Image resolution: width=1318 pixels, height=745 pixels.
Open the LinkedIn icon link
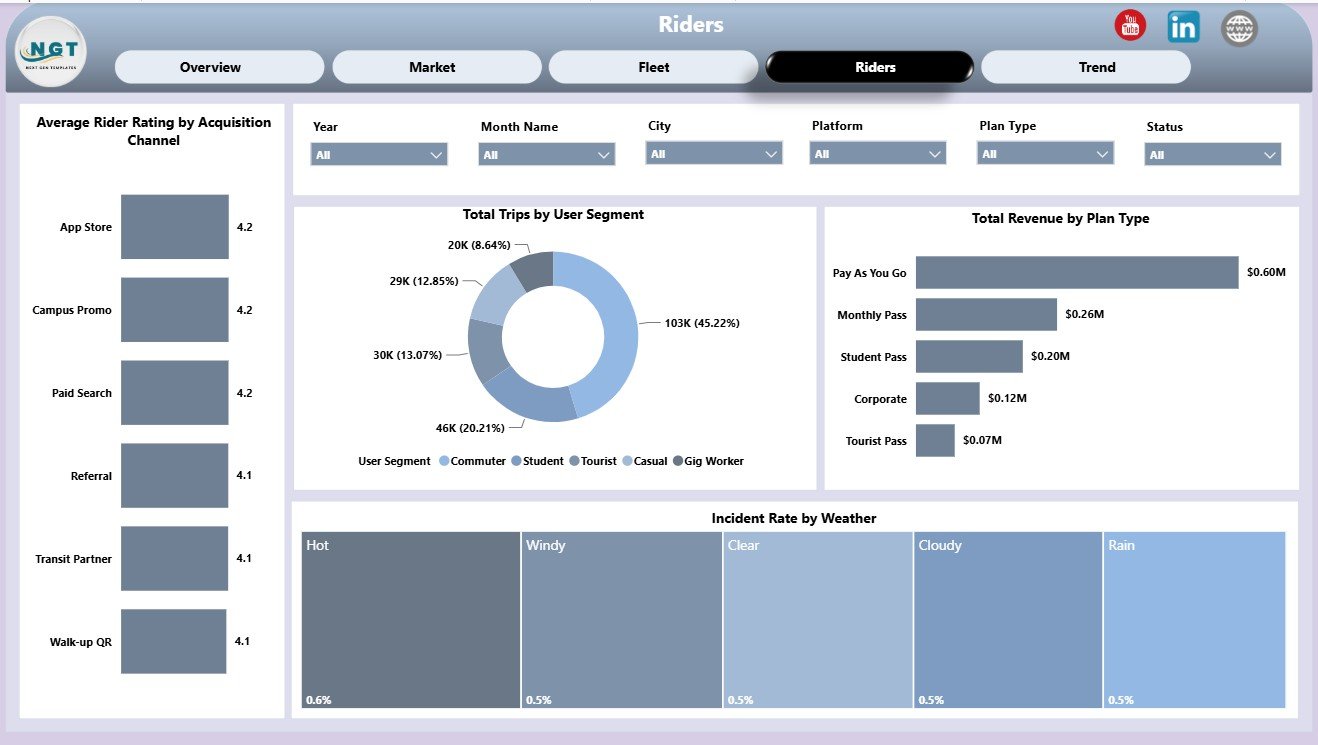pos(1183,27)
